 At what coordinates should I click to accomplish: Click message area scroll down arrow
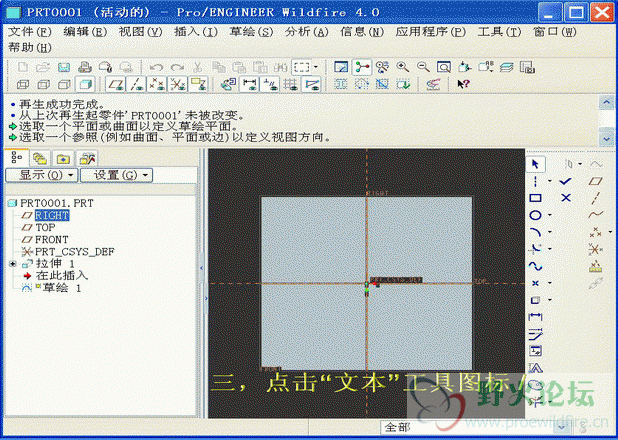point(606,138)
